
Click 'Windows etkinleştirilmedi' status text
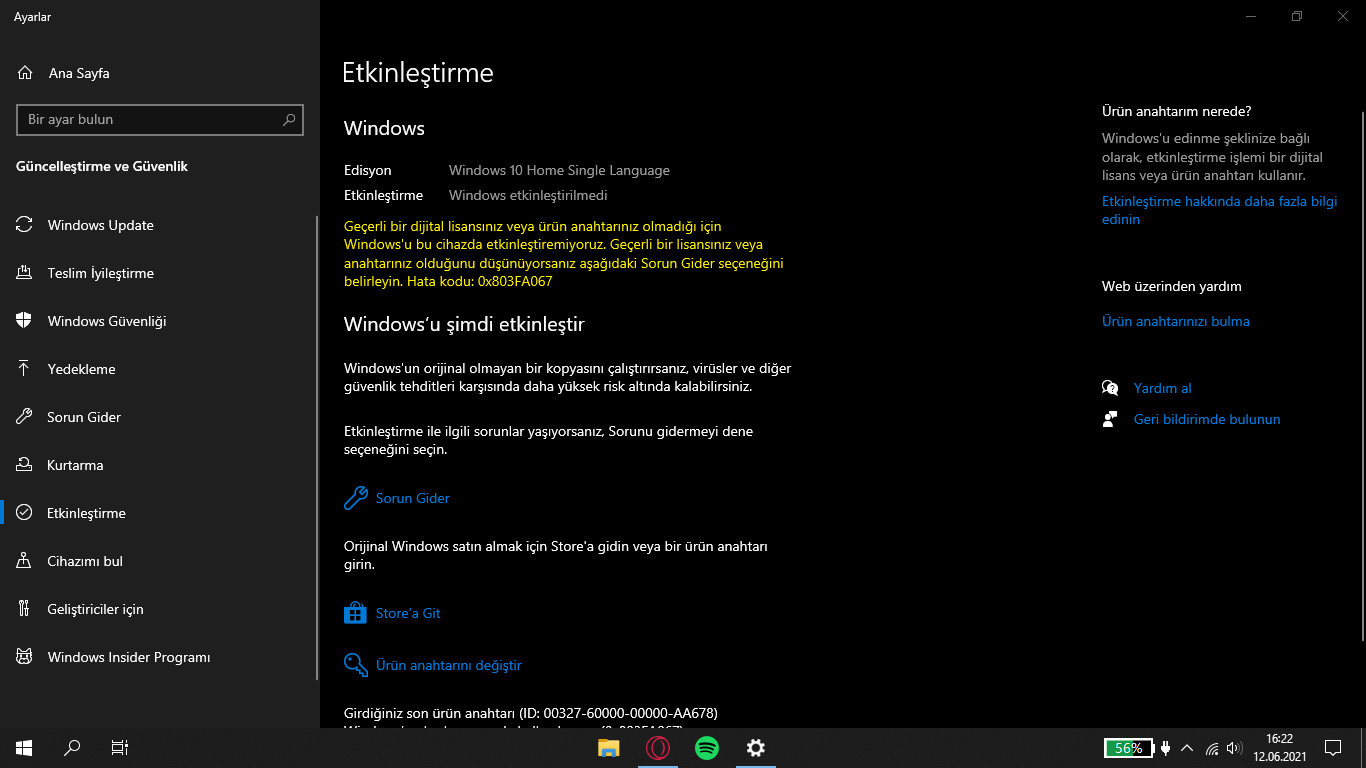(x=528, y=195)
